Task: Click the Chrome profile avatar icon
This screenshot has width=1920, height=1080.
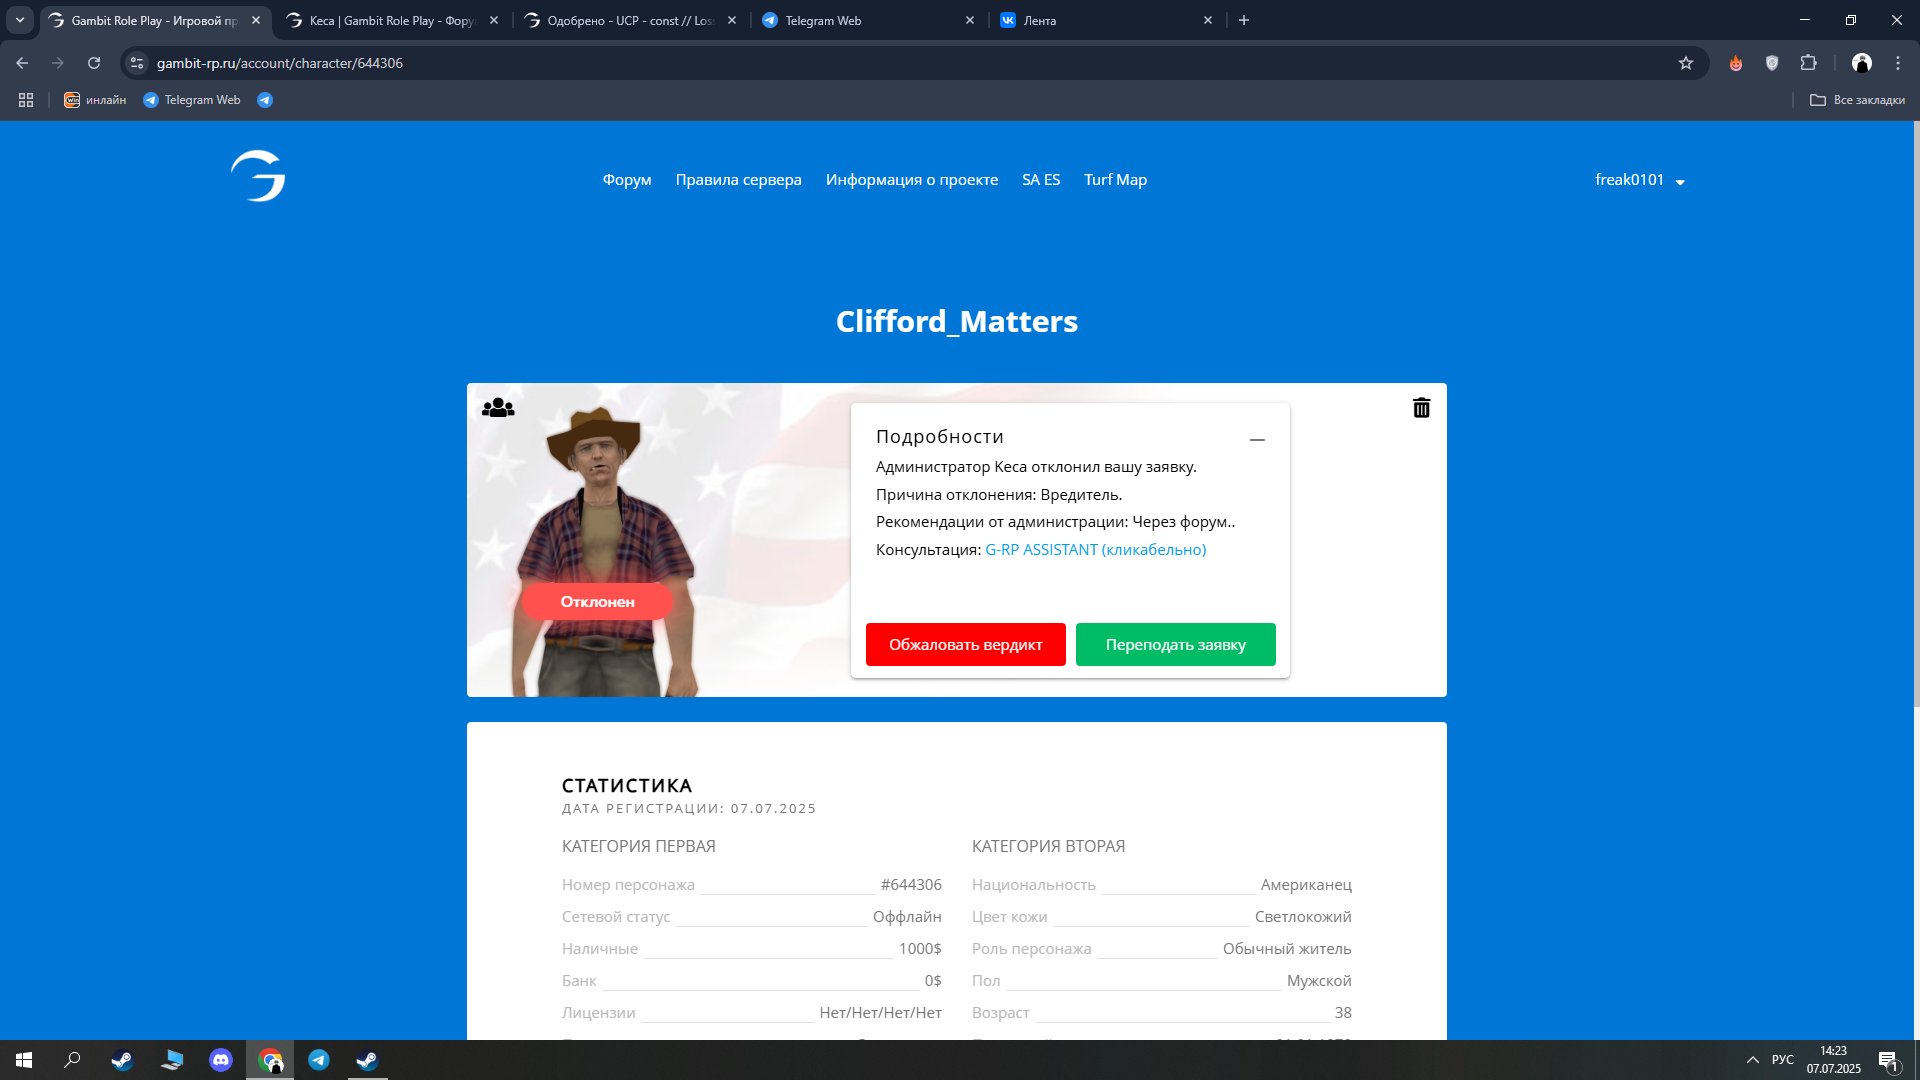Action: (1861, 63)
